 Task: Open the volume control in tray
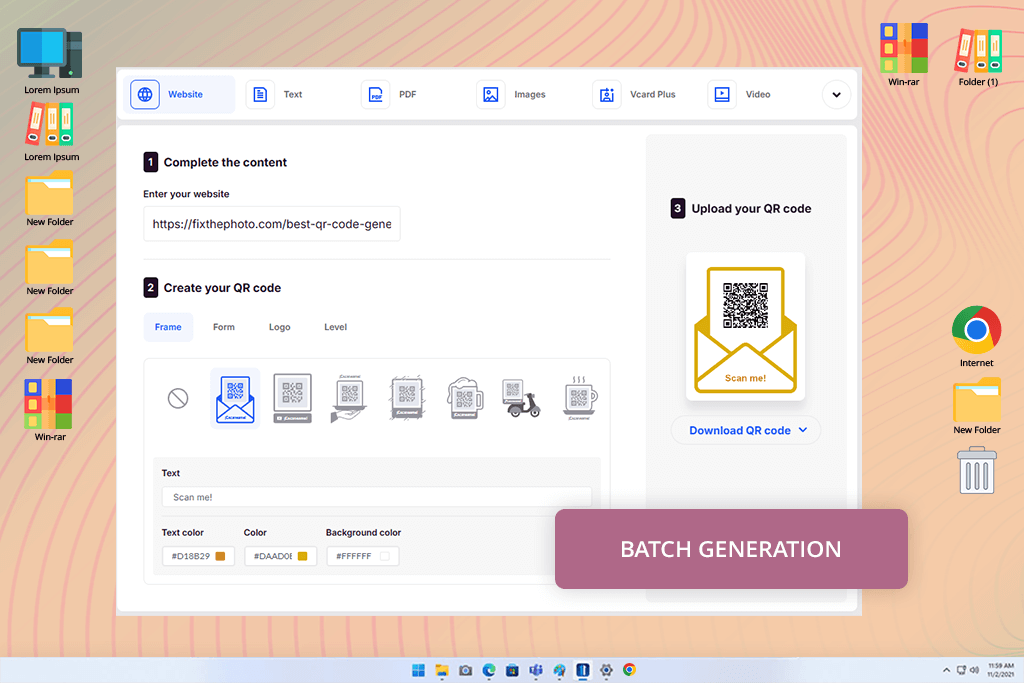(x=974, y=671)
